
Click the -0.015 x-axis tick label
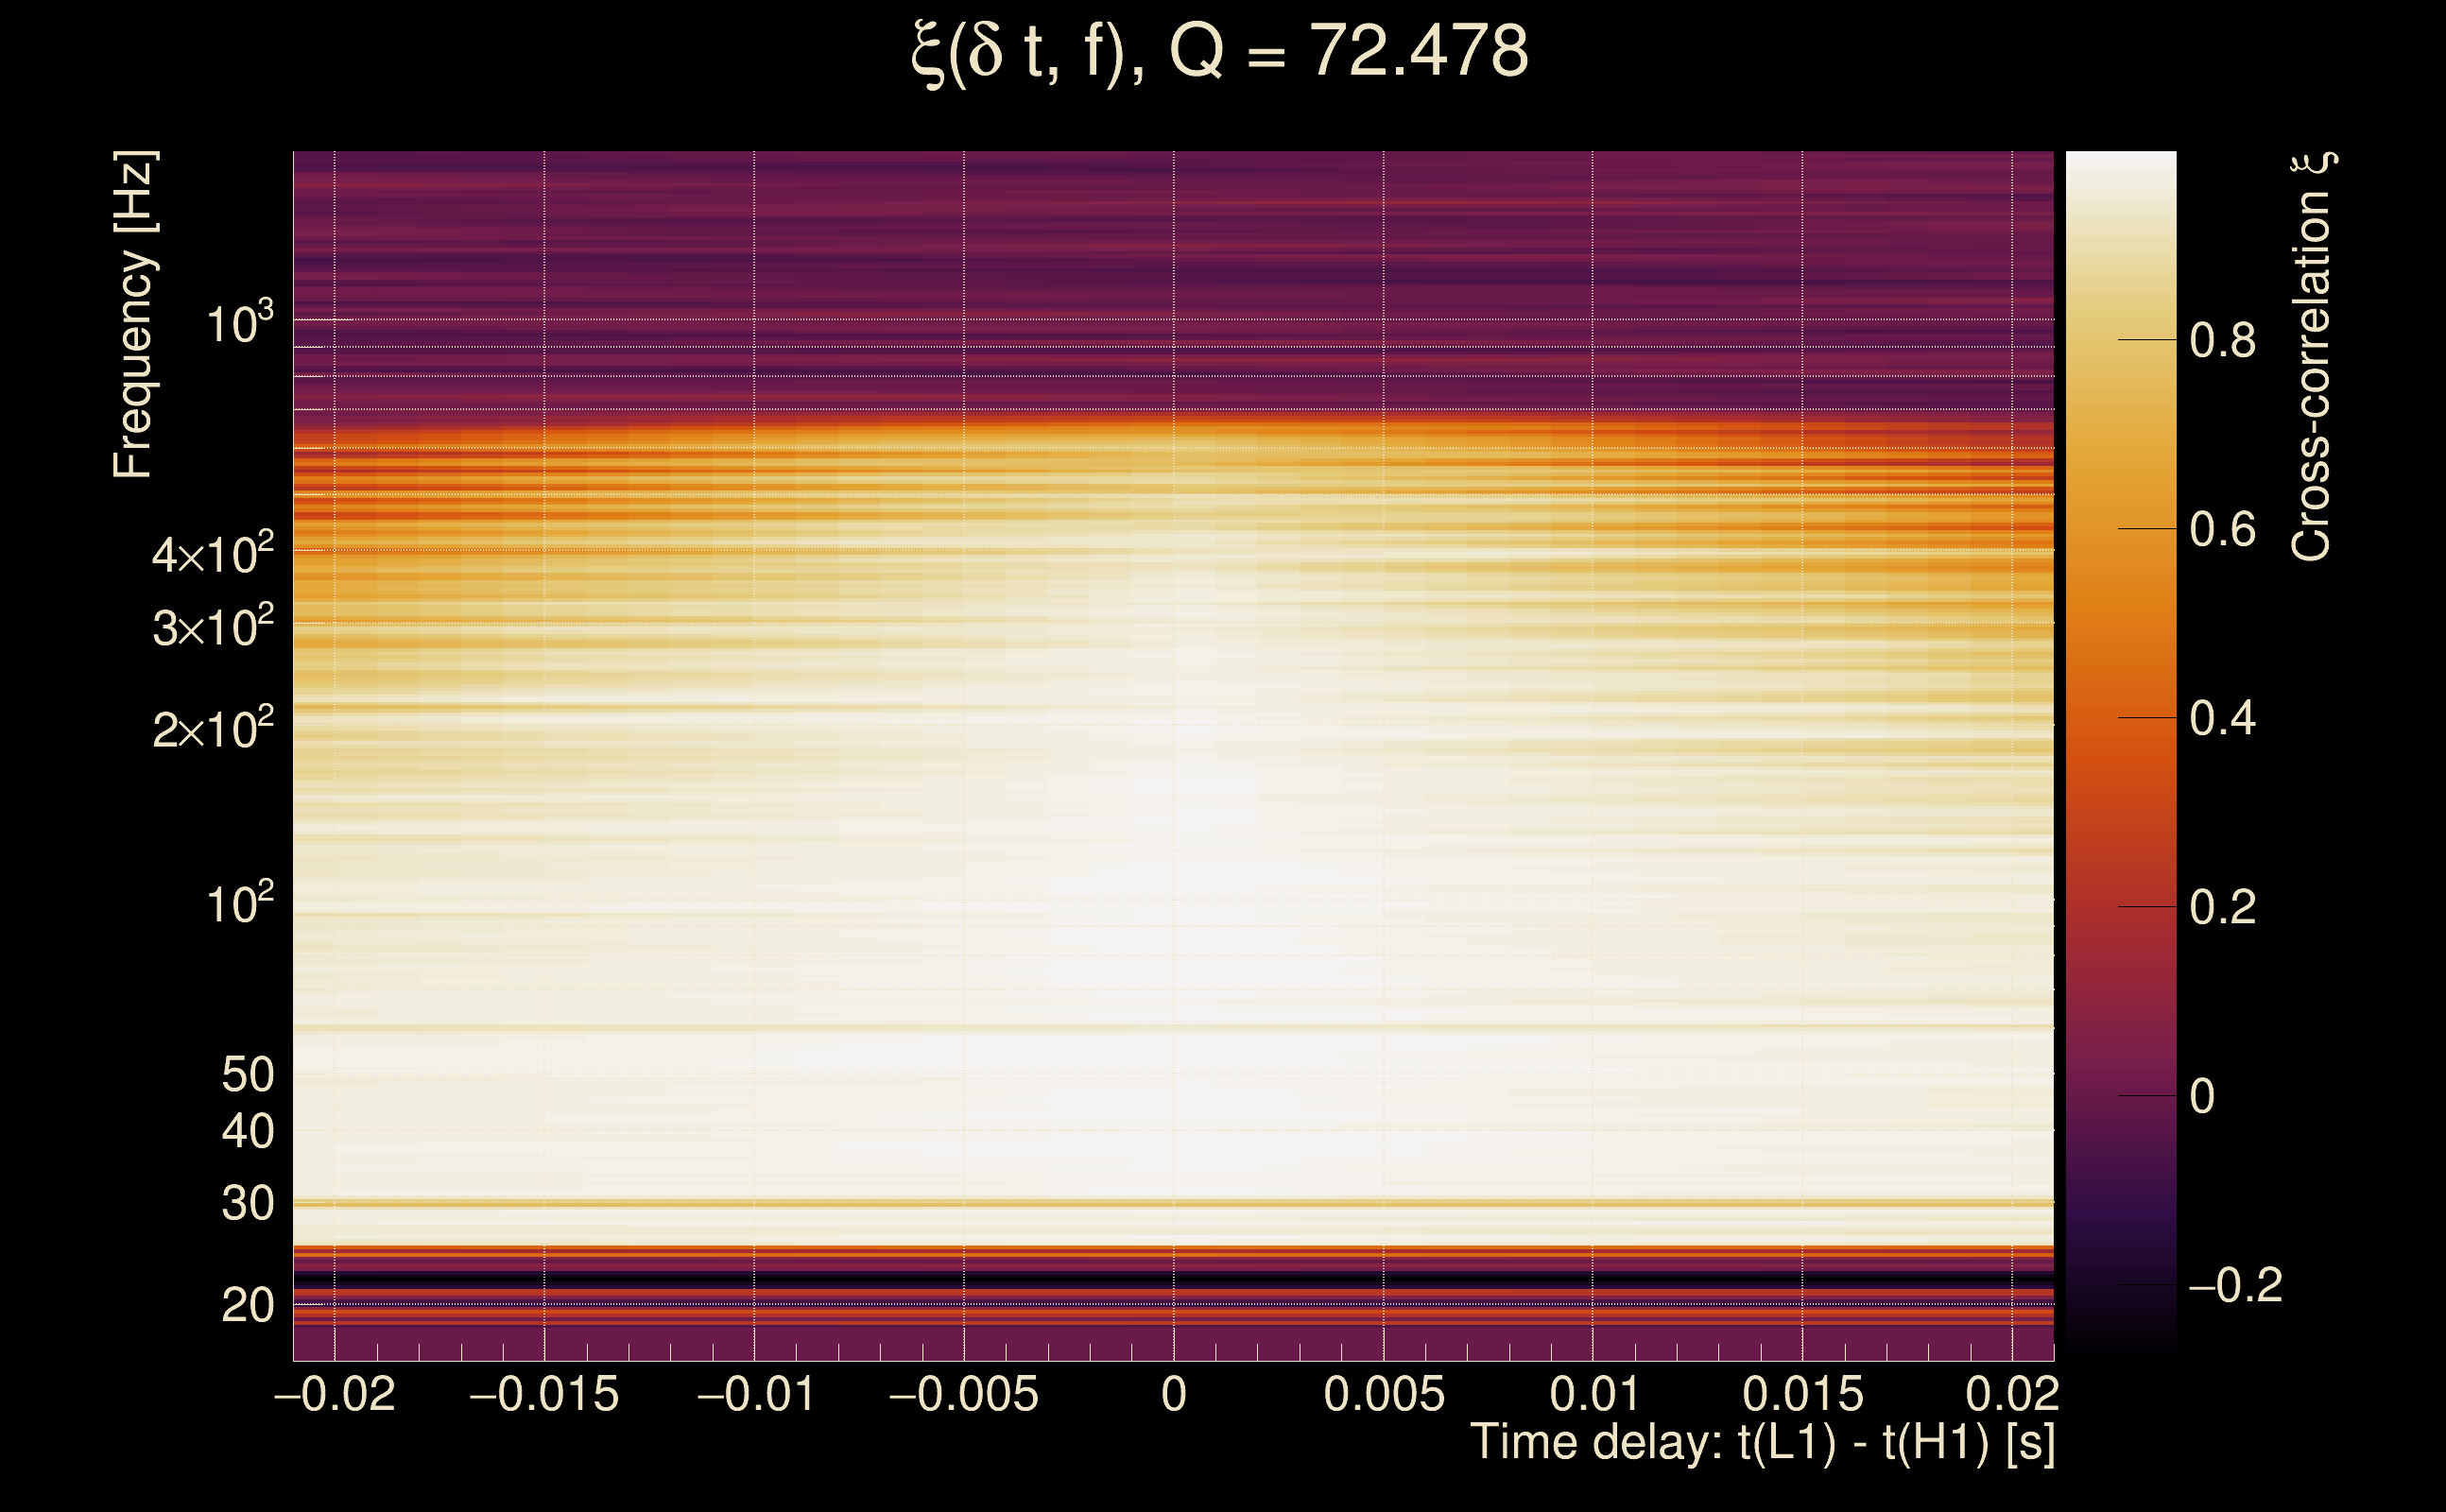click(x=544, y=1394)
